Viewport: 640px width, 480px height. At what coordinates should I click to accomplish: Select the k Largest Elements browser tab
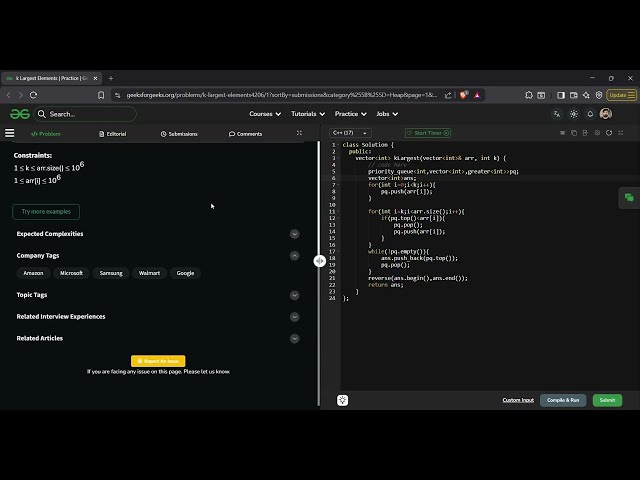tap(51, 78)
